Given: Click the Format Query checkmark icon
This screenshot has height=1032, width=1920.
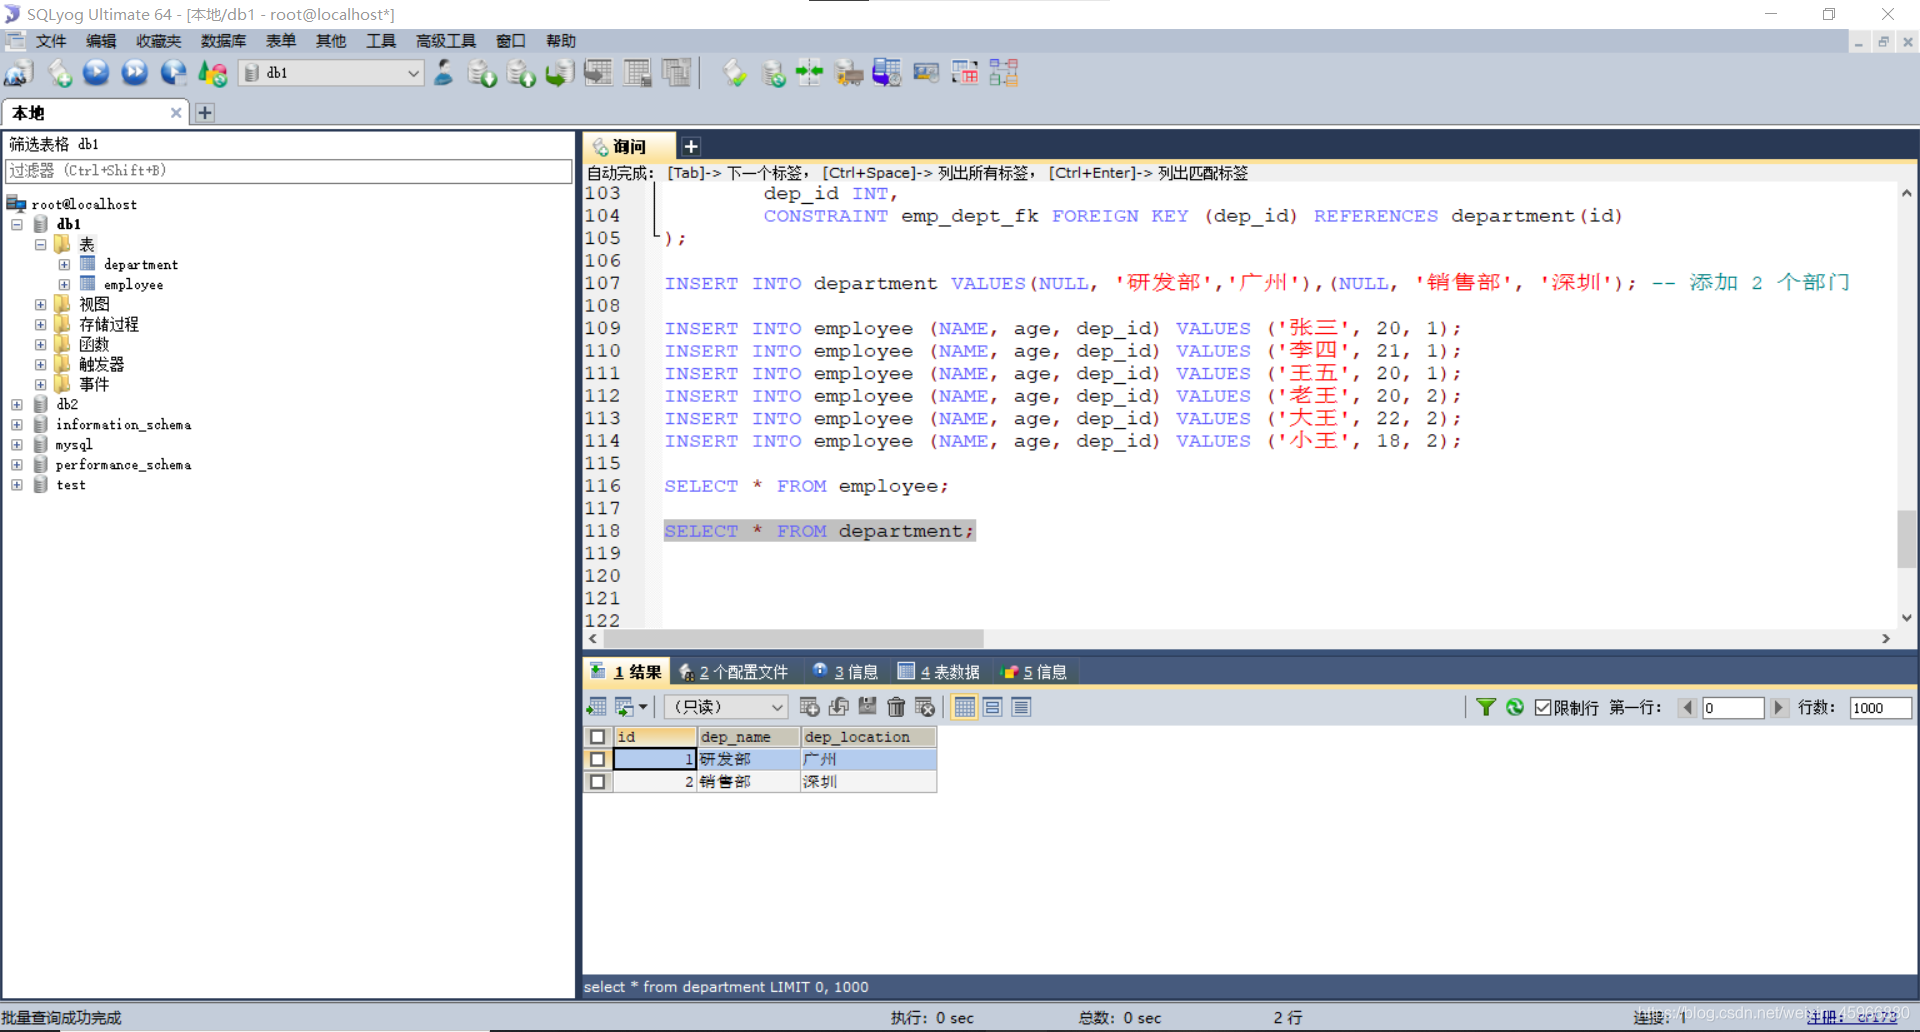Looking at the screenshot, I should point(735,73).
